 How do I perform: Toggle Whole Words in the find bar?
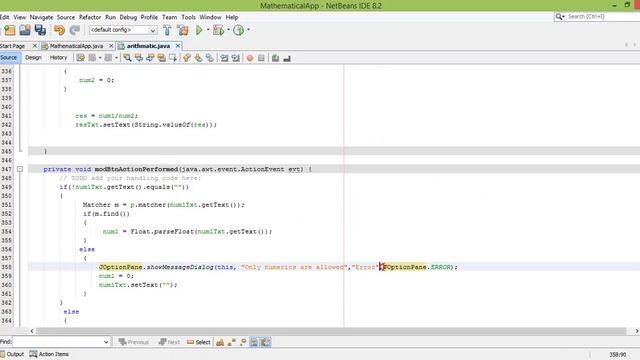point(231,342)
